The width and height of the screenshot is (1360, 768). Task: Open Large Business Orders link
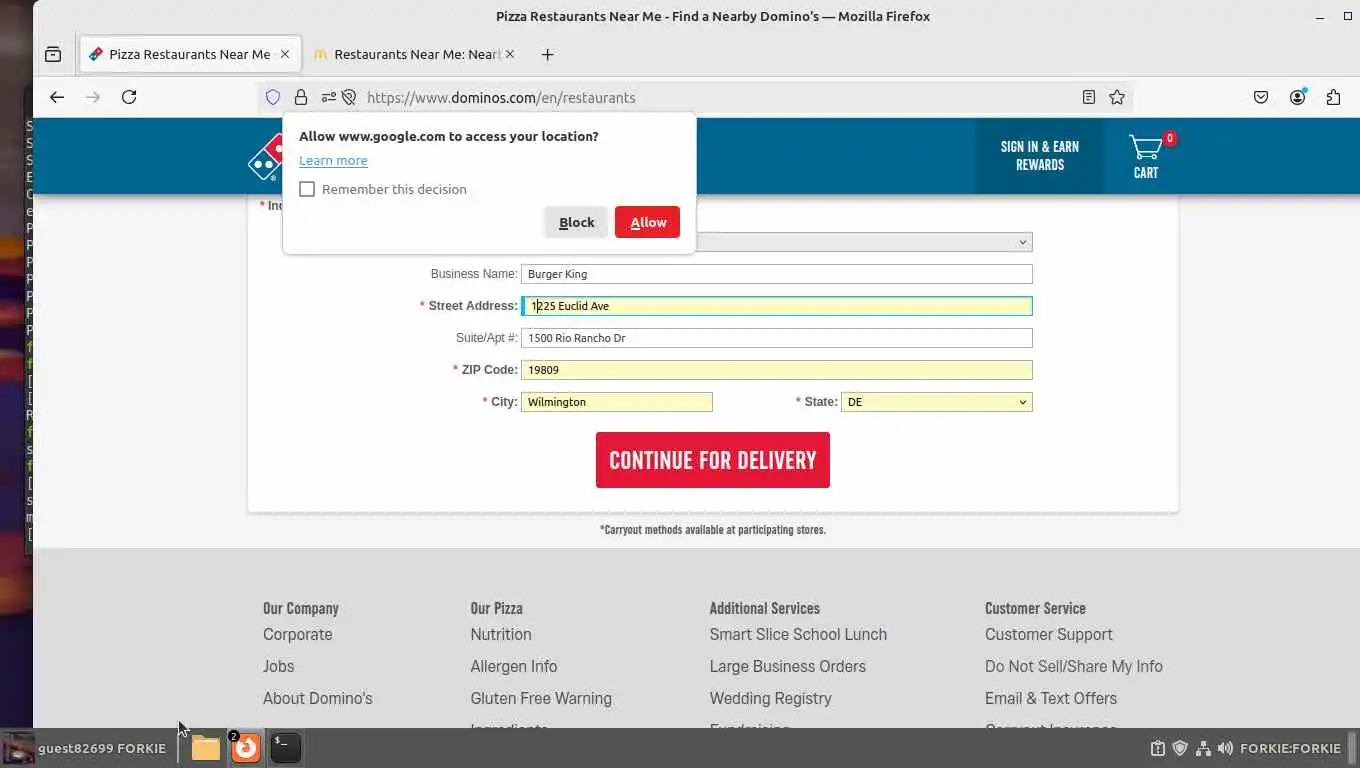click(788, 666)
